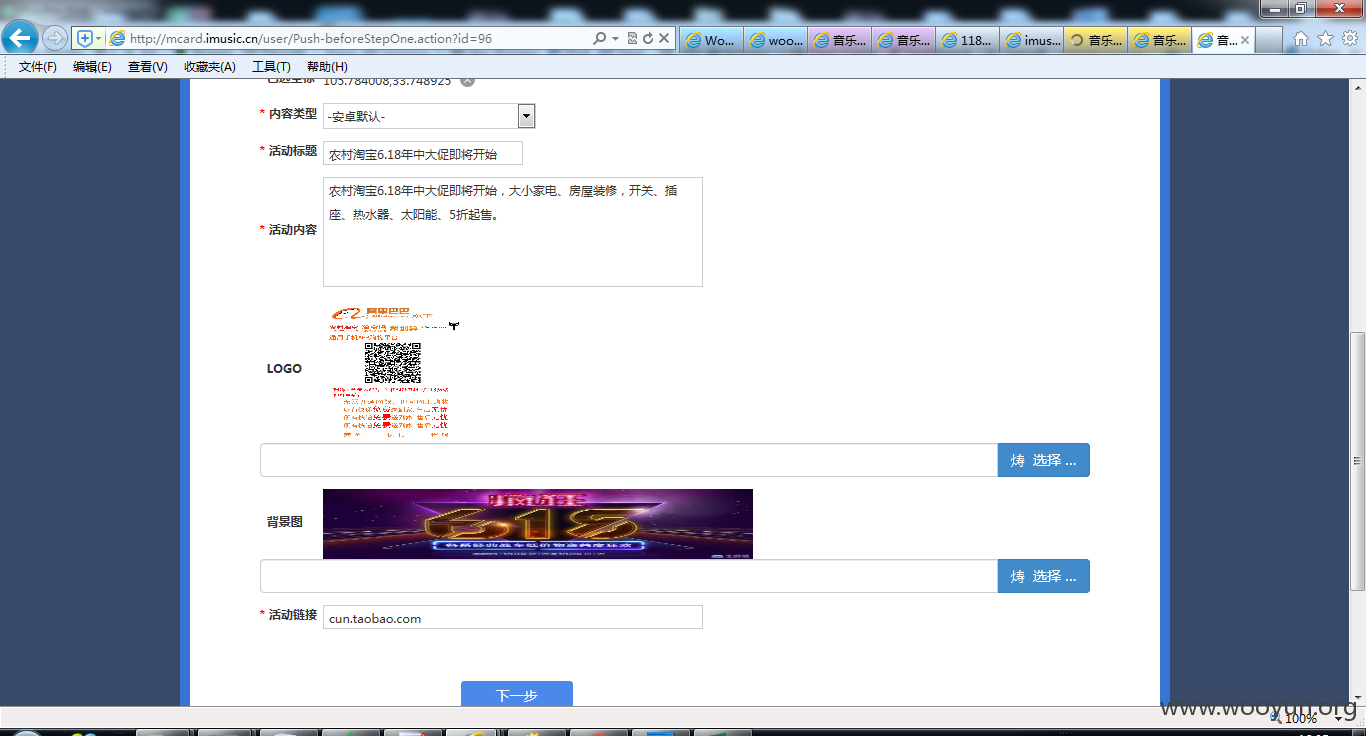Open the address bar search dropdown arrow
The width and height of the screenshot is (1366, 736).
click(615, 39)
